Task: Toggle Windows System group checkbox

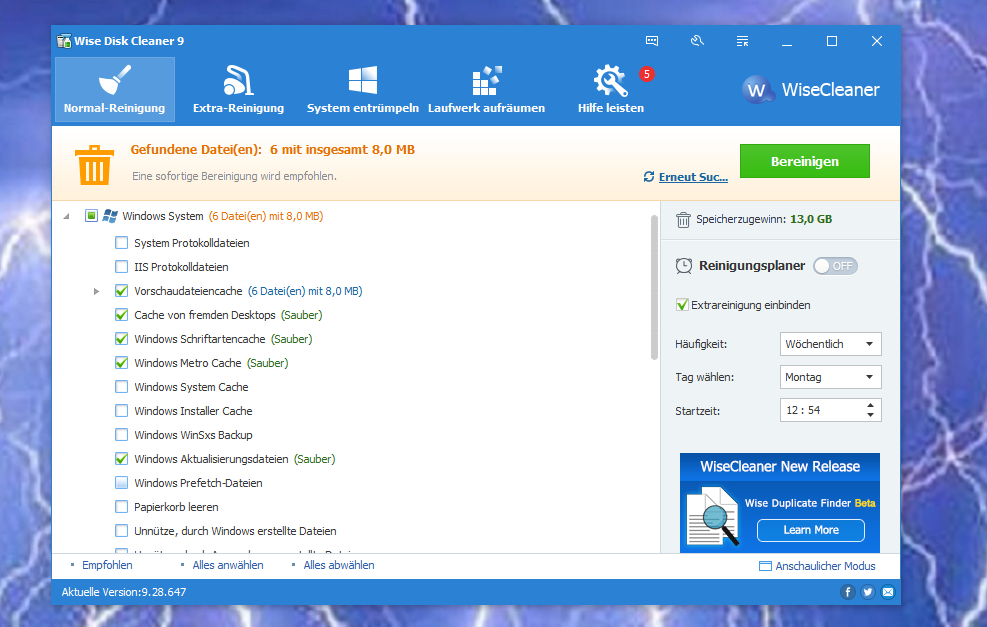Action: coord(91,216)
